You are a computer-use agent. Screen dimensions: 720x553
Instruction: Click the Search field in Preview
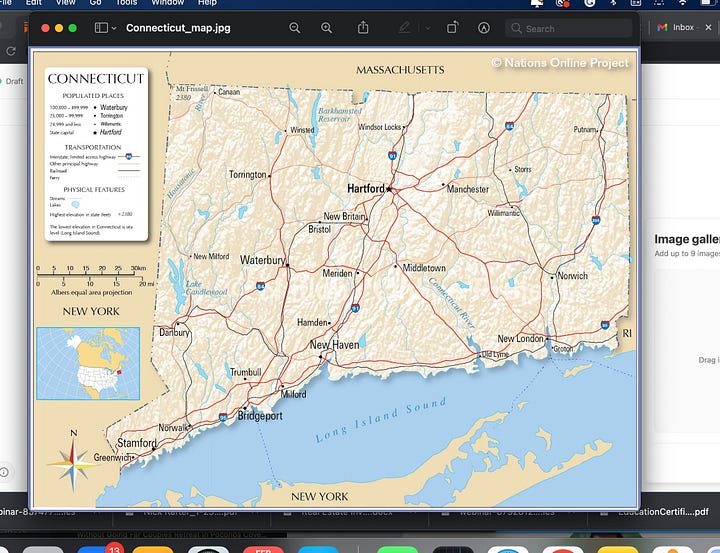click(569, 28)
